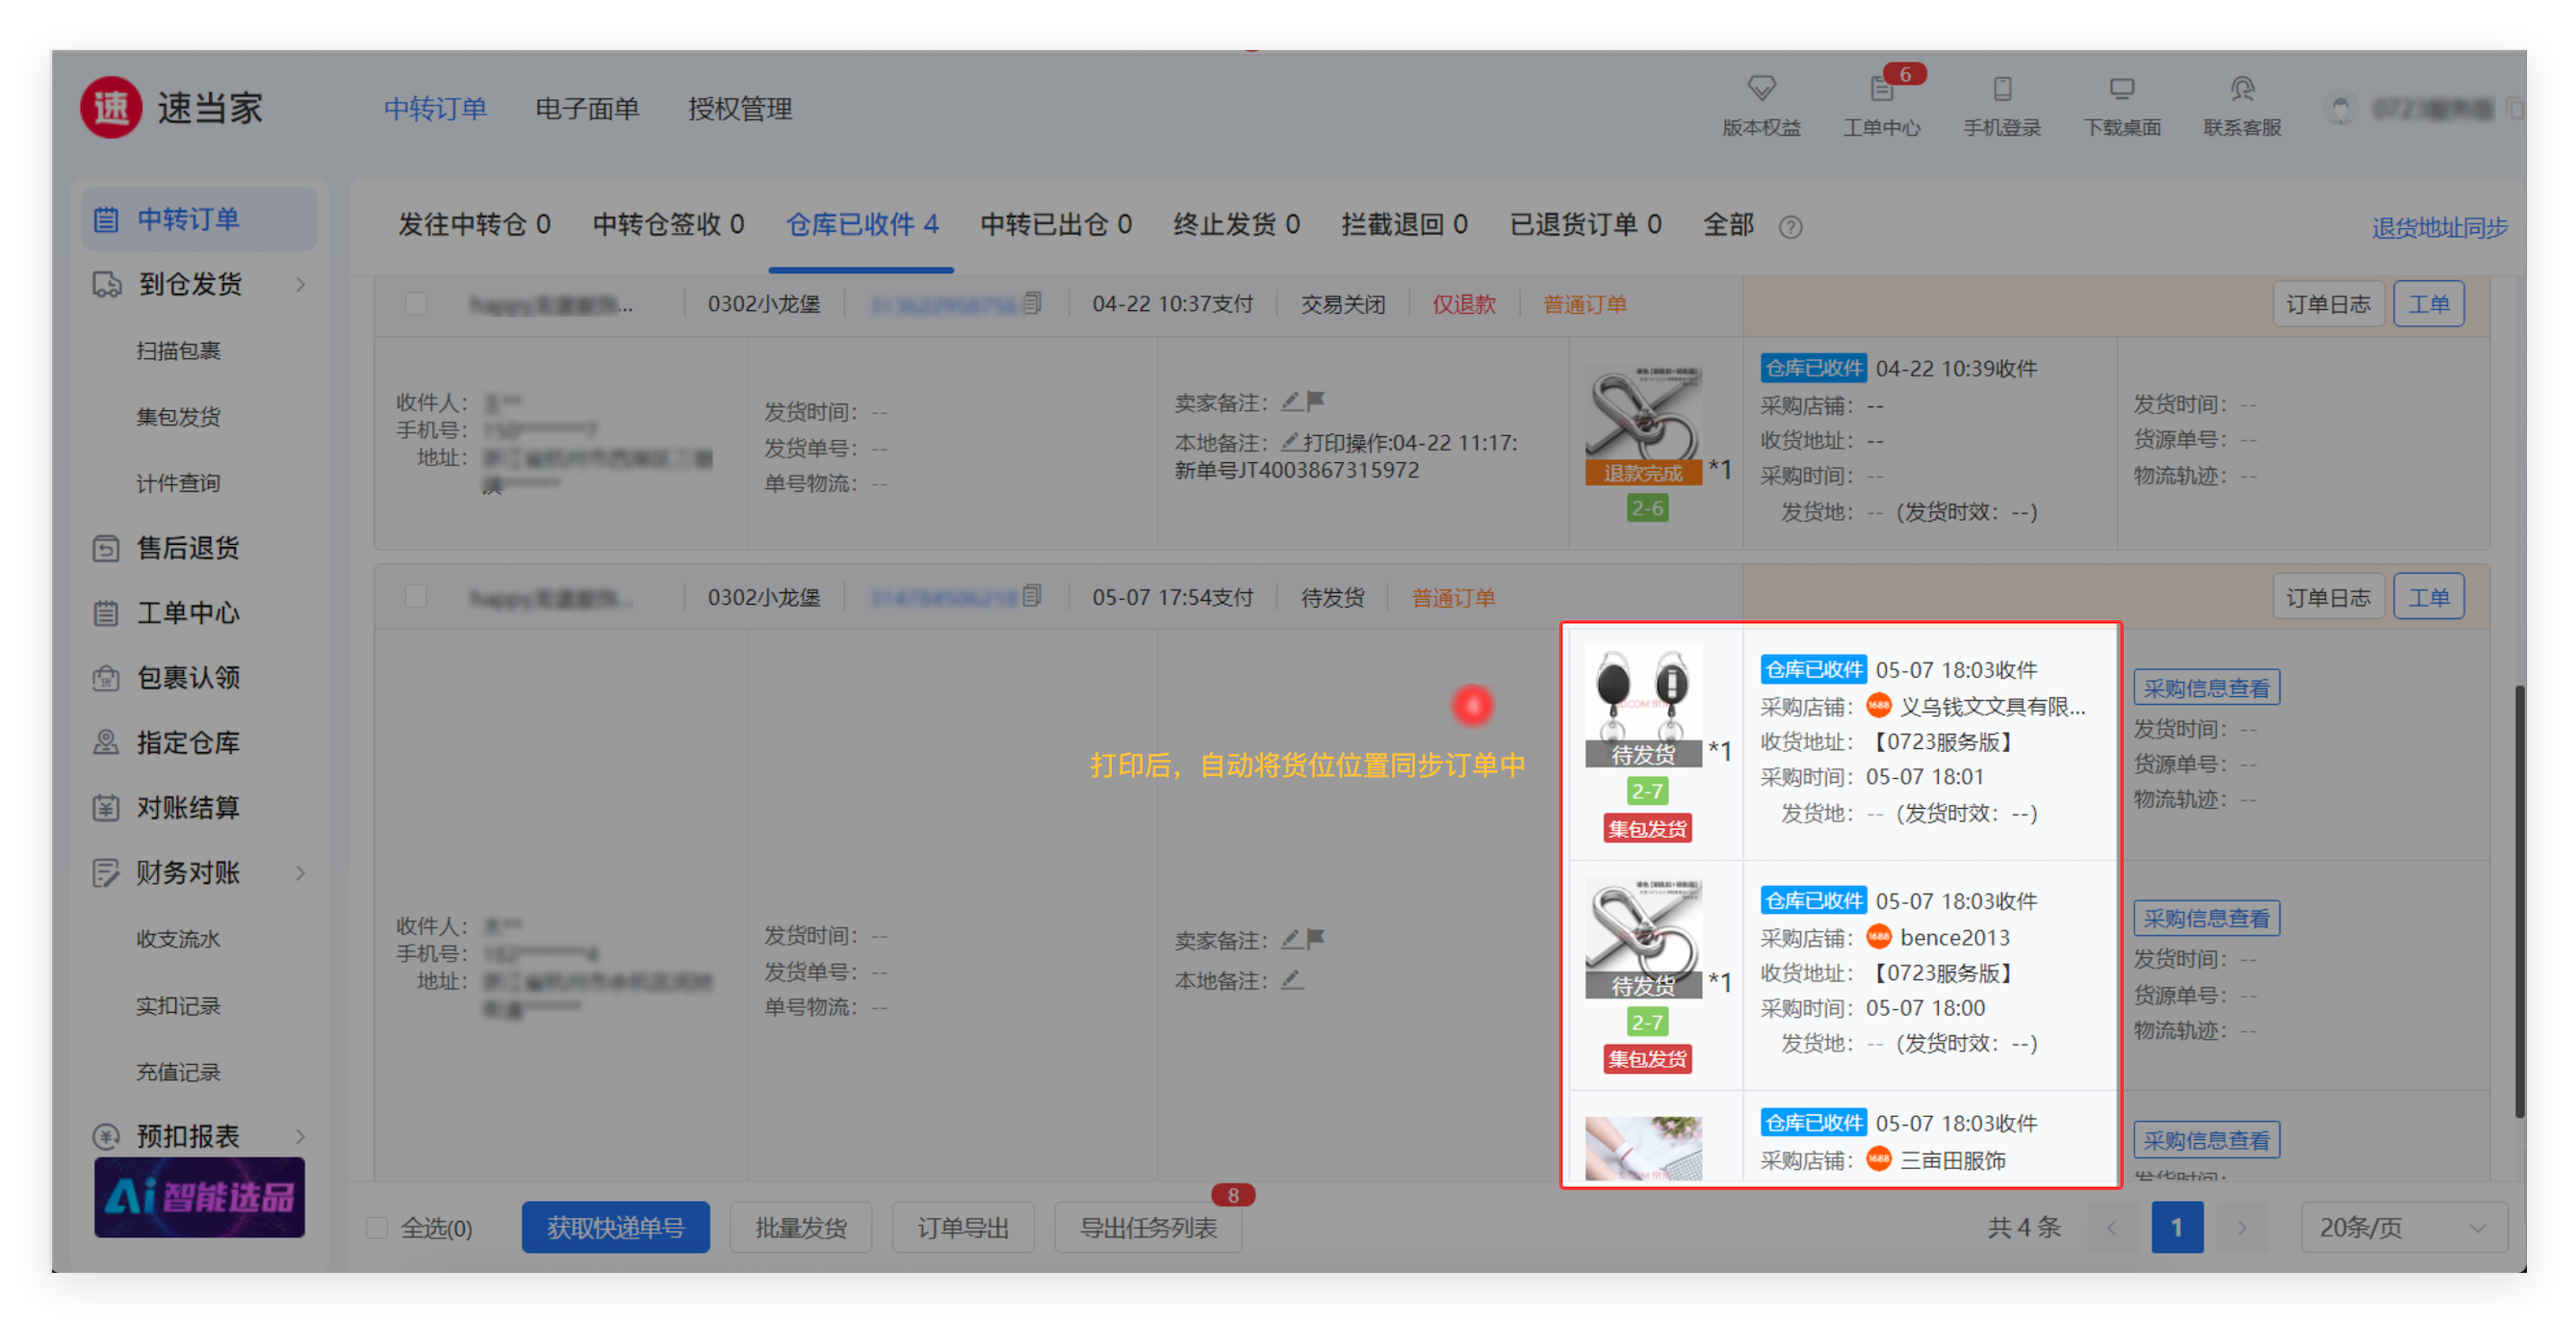Screen dimensions: 2576x1323
Task: Open the 电子面单 top menu
Action: [x=587, y=108]
